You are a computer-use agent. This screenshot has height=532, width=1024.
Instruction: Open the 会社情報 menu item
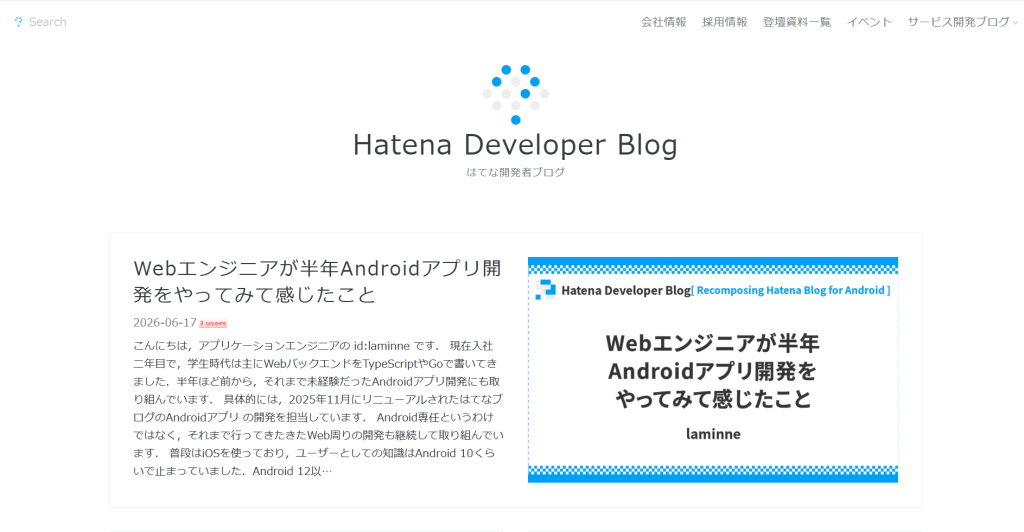[x=664, y=22]
